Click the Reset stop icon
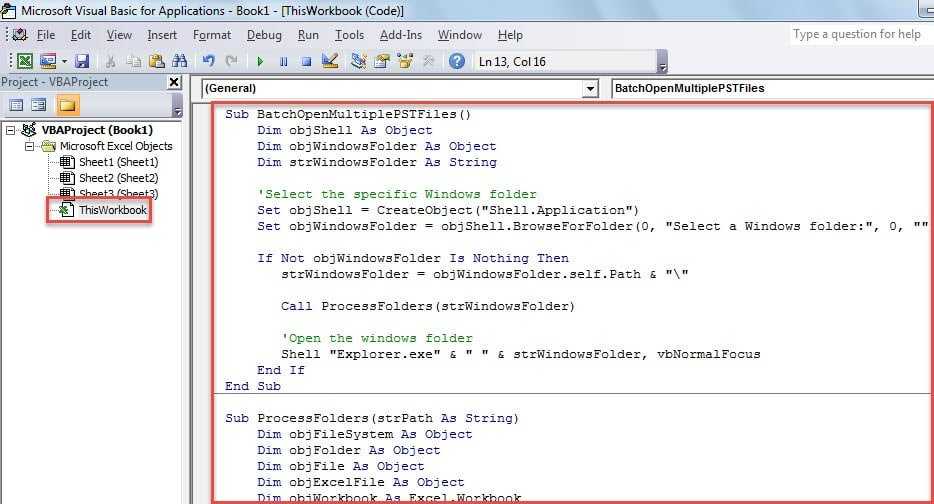 pyautogui.click(x=306, y=61)
